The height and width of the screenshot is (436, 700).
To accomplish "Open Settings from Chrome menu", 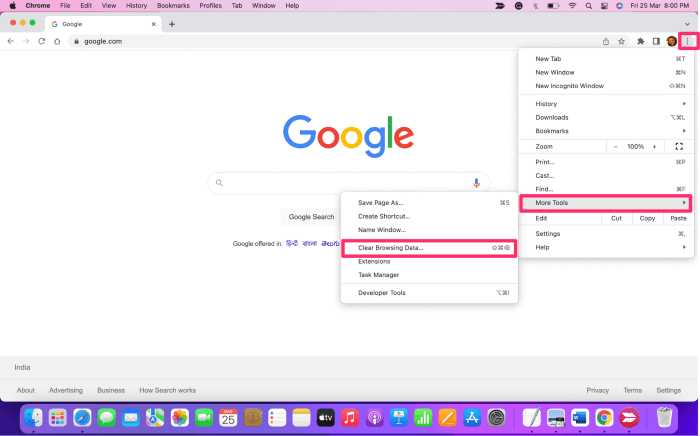I will coord(606,233).
